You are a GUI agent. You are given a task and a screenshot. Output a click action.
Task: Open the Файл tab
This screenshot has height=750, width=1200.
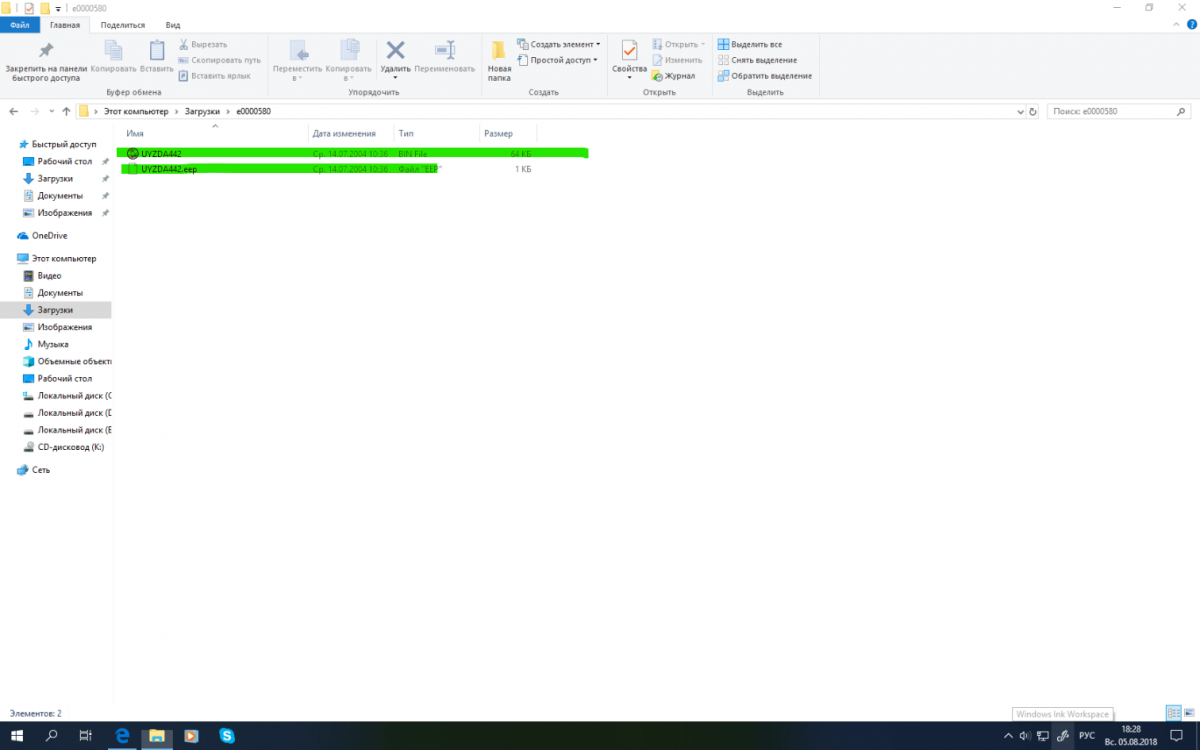pos(19,24)
